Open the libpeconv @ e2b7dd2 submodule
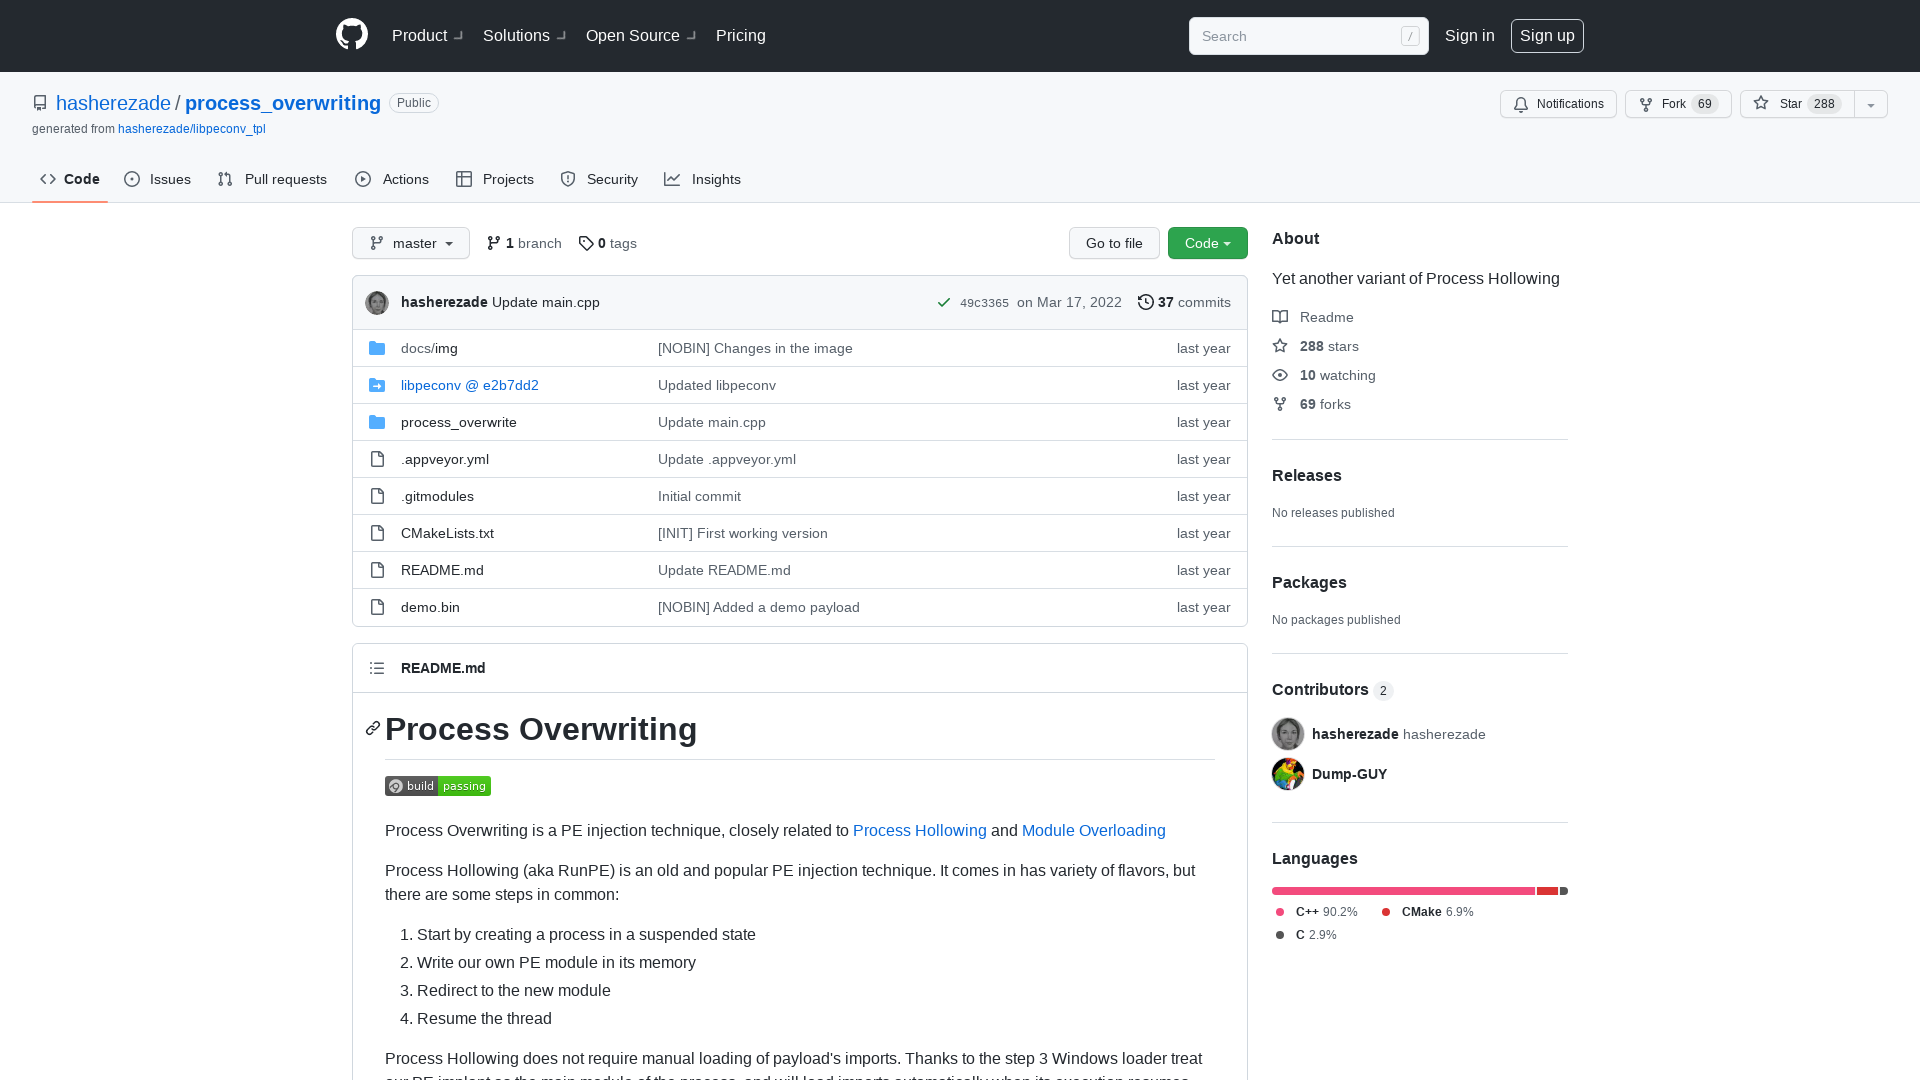1920x1080 pixels. coord(470,385)
